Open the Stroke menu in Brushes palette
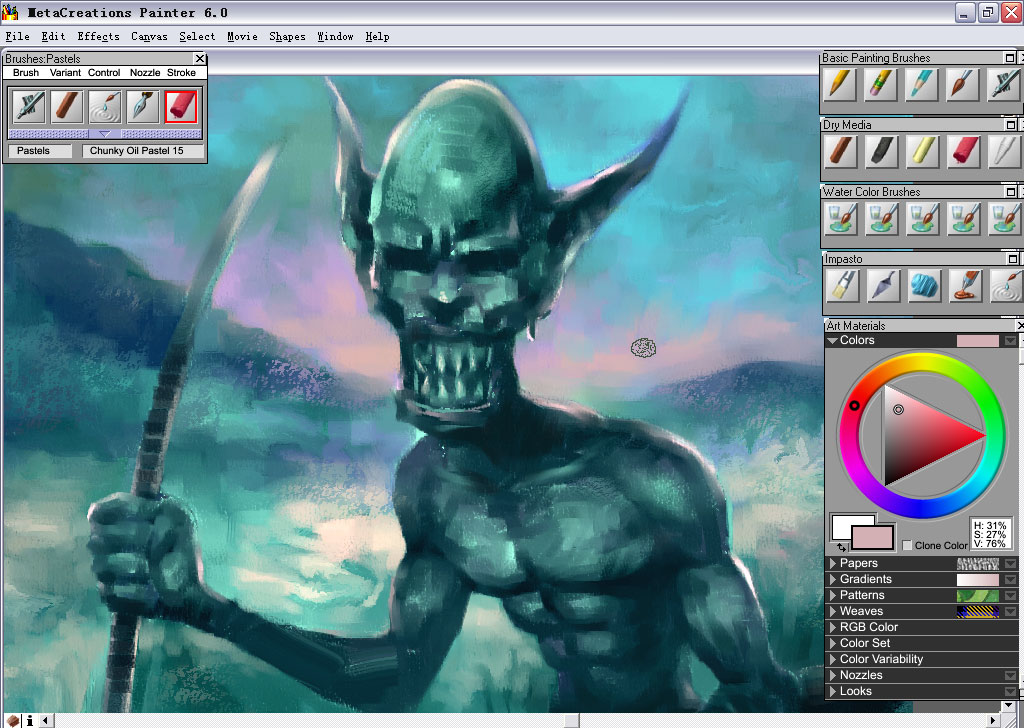Image resolution: width=1024 pixels, height=728 pixels. click(181, 72)
